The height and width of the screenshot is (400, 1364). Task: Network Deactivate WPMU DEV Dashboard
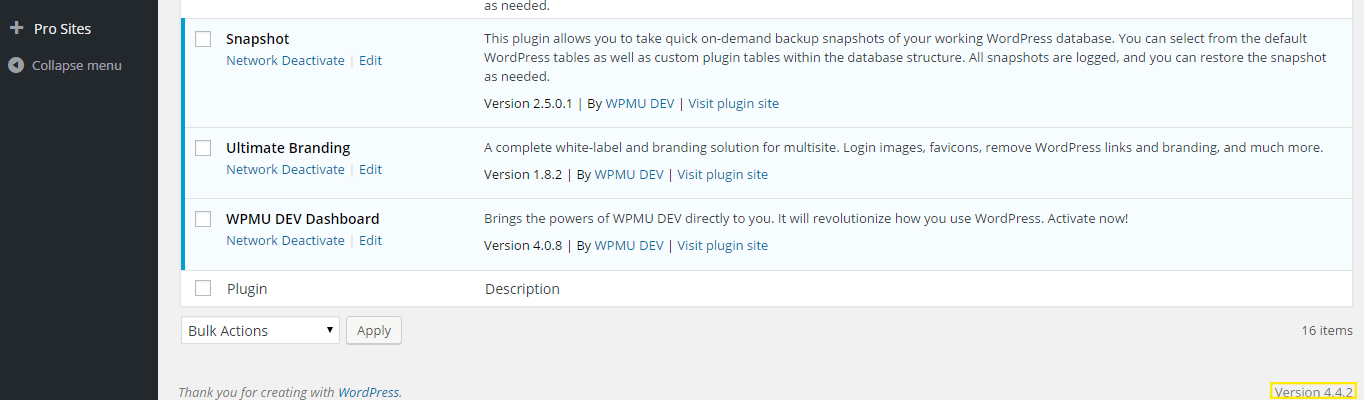click(x=285, y=240)
